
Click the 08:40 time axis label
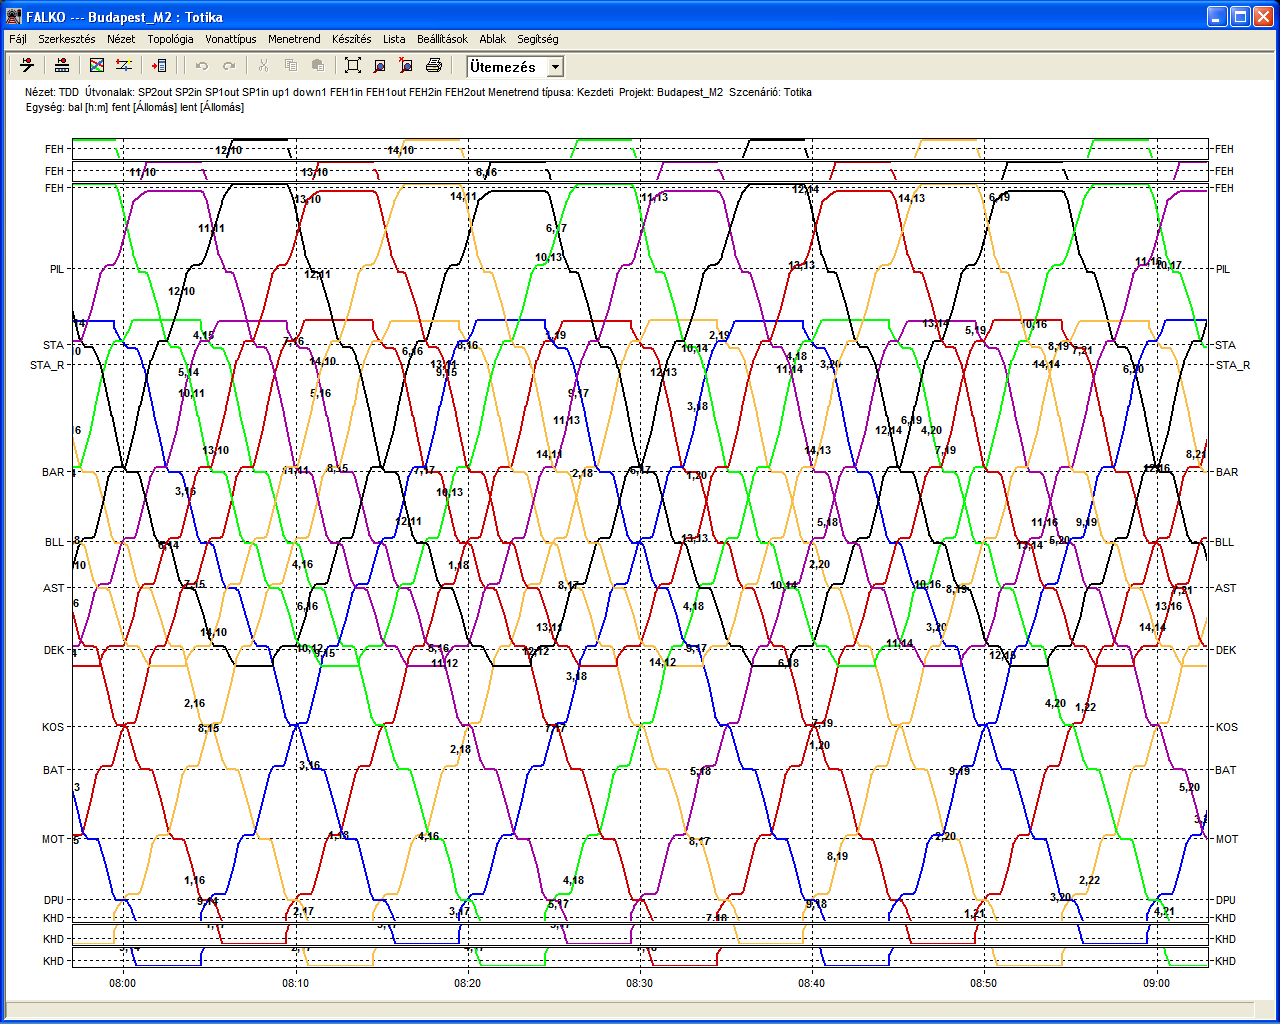(812, 983)
